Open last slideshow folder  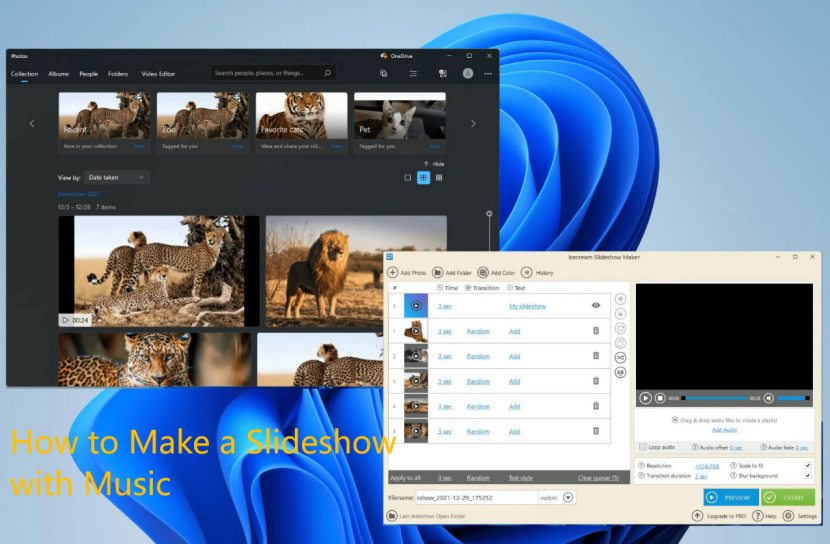click(x=427, y=516)
